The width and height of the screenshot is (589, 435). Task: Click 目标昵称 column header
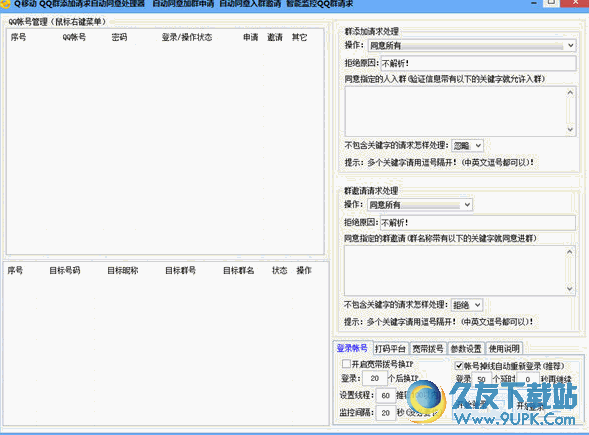pyautogui.click(x=123, y=270)
